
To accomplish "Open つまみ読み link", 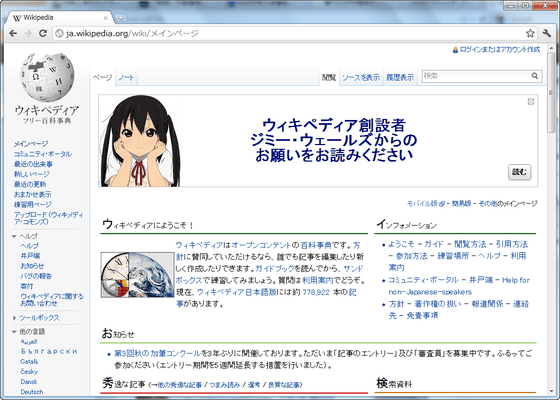I will coord(224,385).
